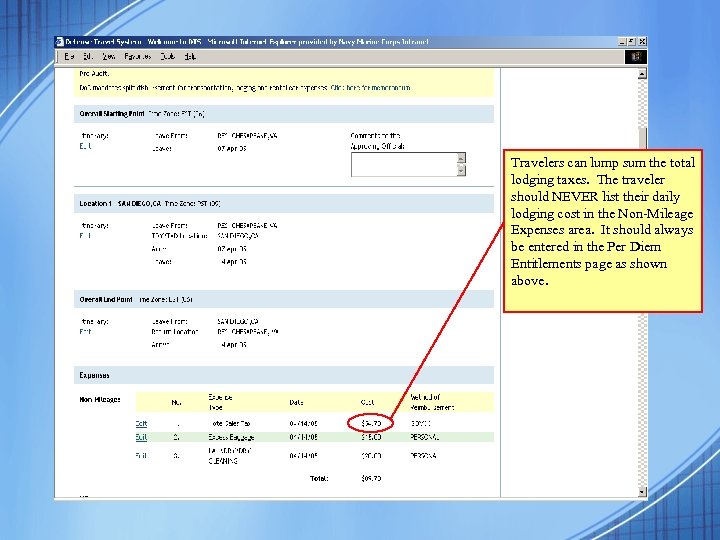720x540 pixels.
Task: Click the comments box scroll down arrow
Action: pyautogui.click(x=461, y=171)
